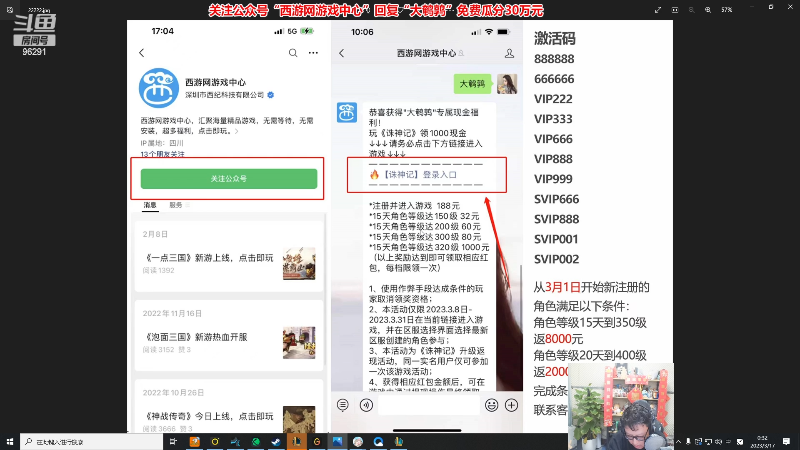Tap the chat message input field
Image resolution: width=800 pixels, height=450 pixels.
pyautogui.click(x=428, y=405)
